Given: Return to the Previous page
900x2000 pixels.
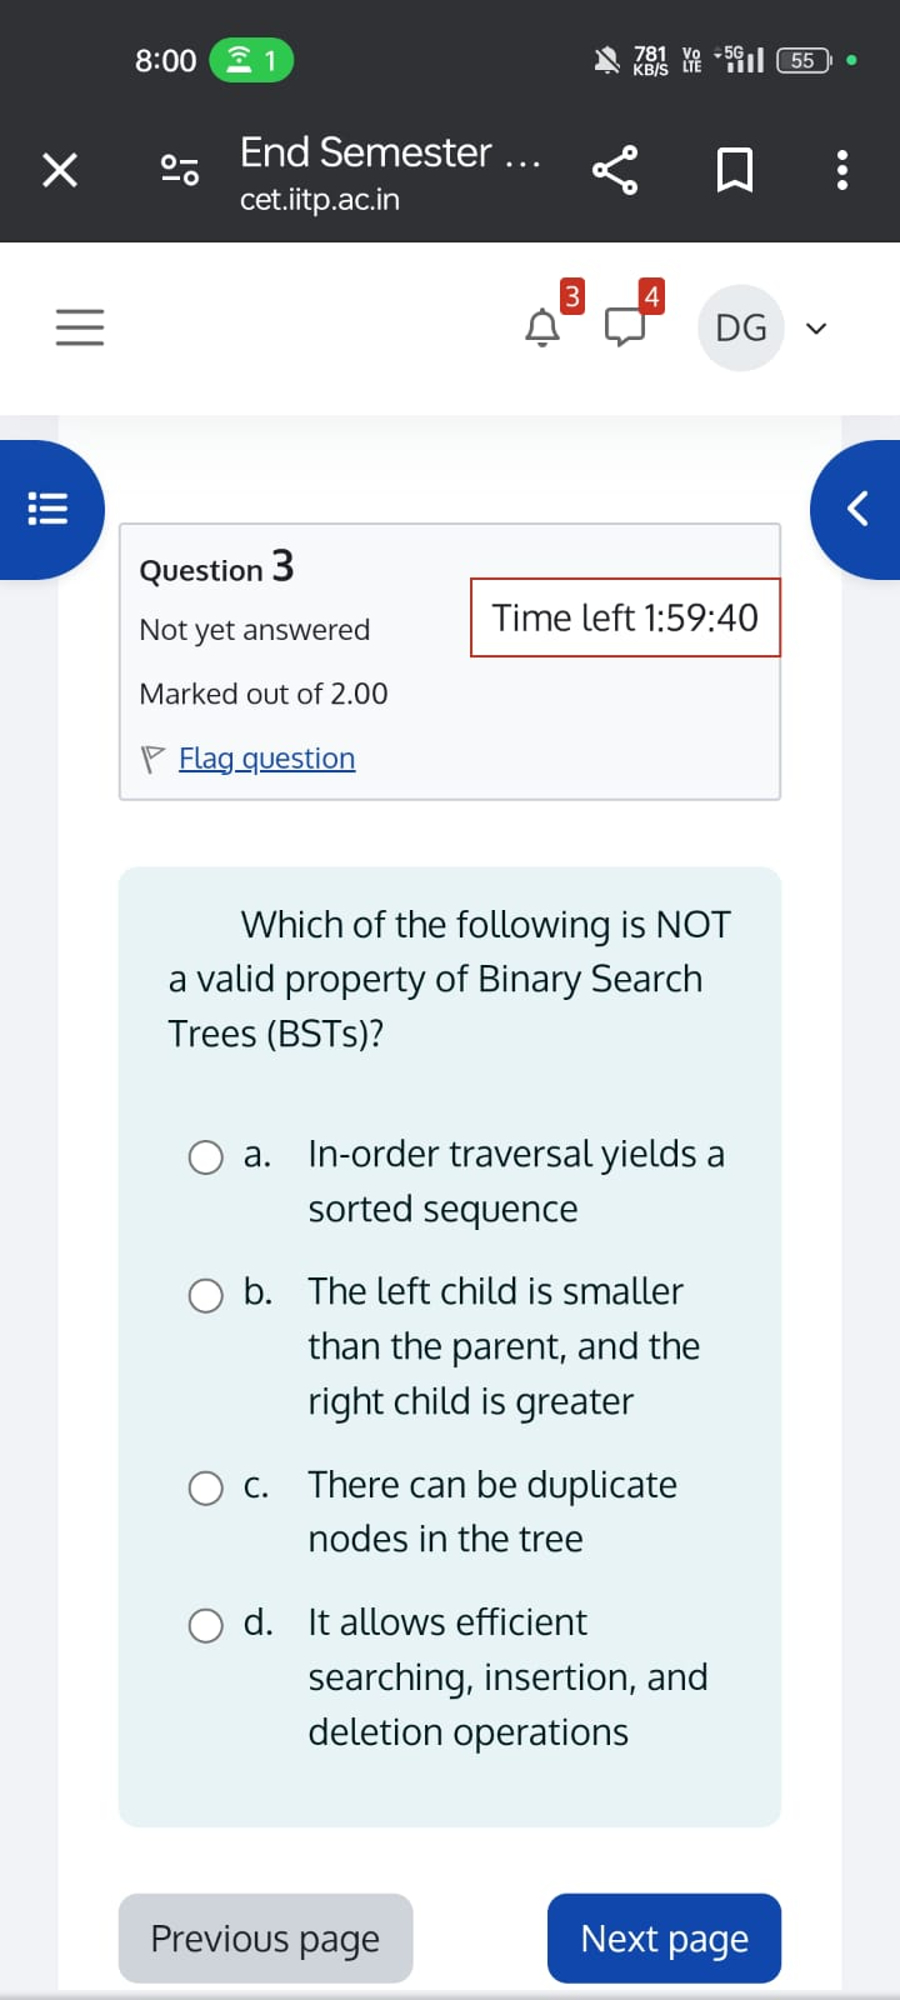Looking at the screenshot, I should [x=263, y=1938].
